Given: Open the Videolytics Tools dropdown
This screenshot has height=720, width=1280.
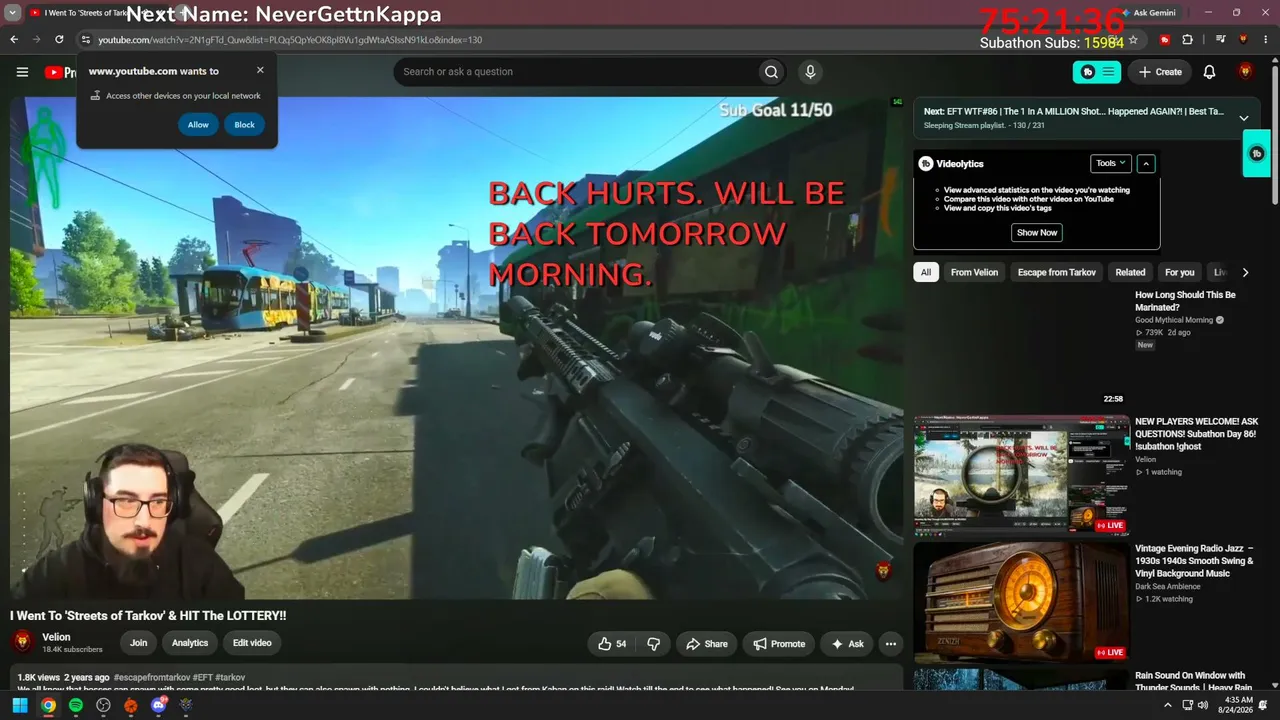Looking at the screenshot, I should tap(1110, 163).
